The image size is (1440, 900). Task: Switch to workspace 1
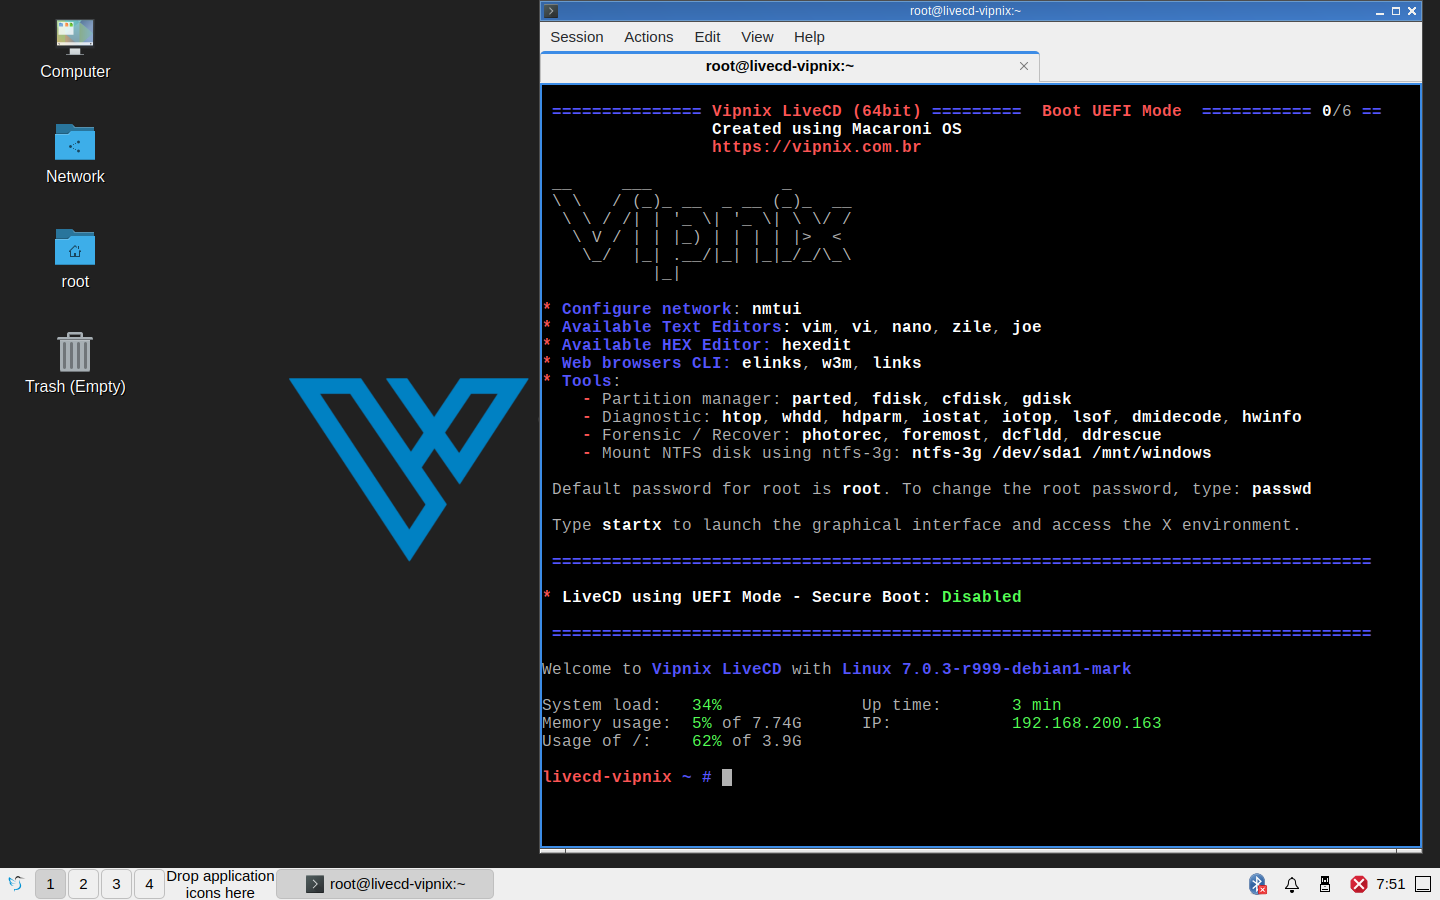(50, 884)
